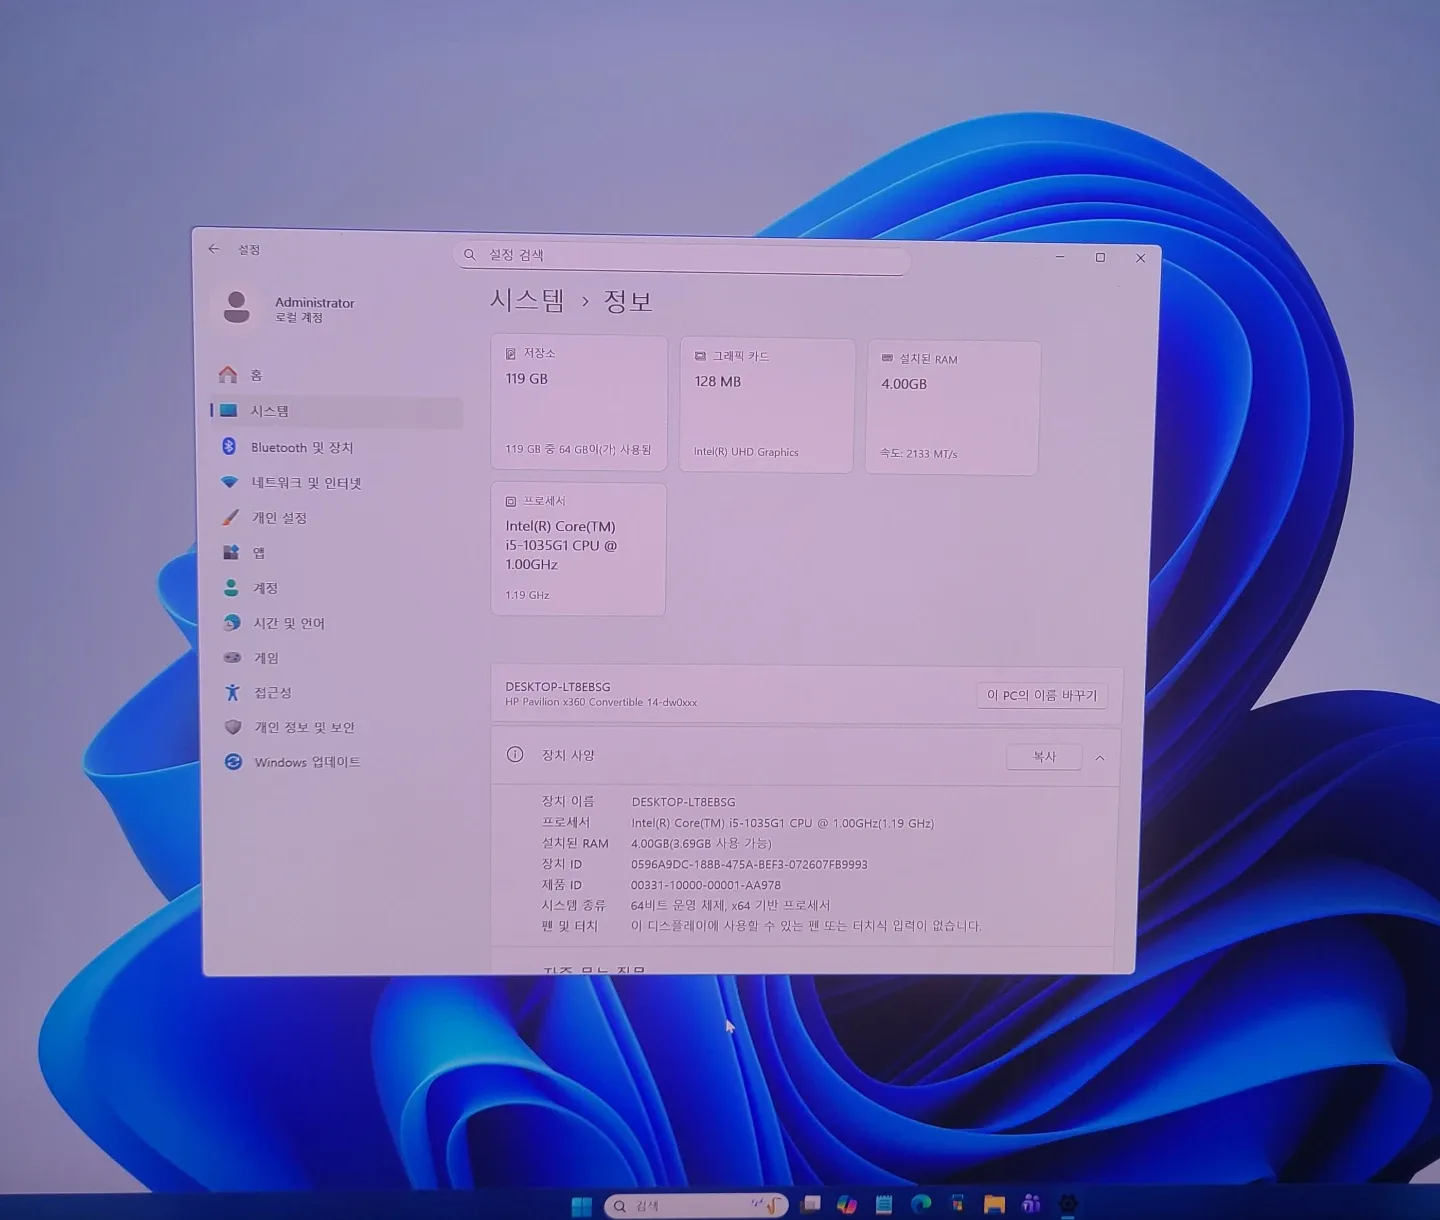Screen dimensions: 1440x1220
Task: Open the Home (홈) settings page
Action: pyautogui.click(x=255, y=375)
